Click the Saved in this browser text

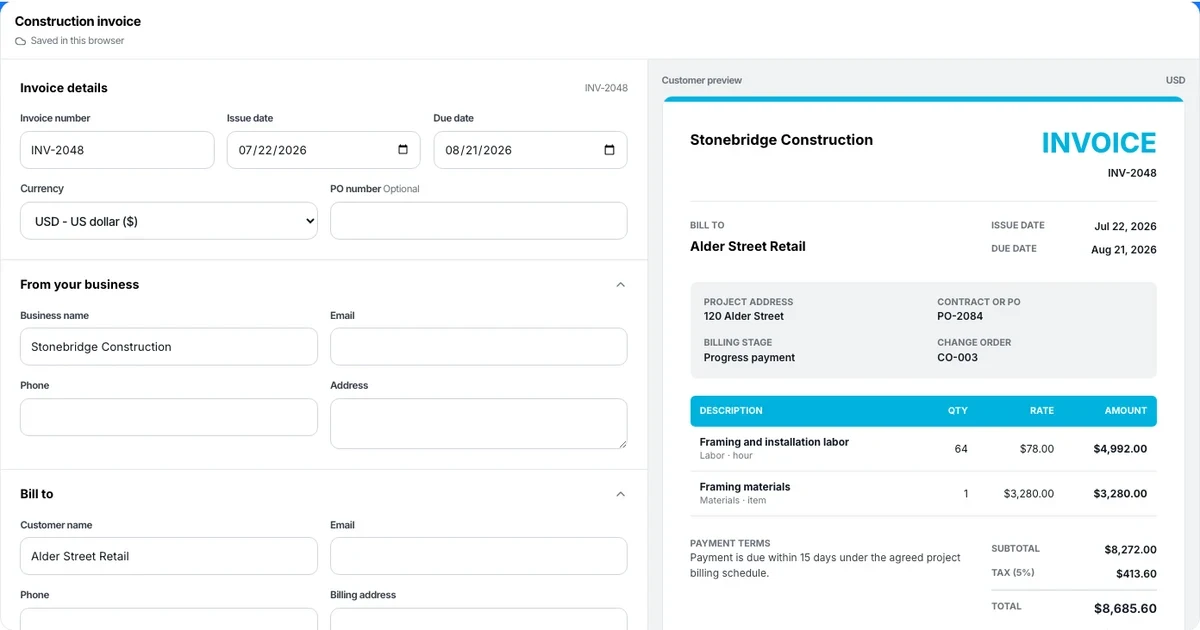(78, 41)
